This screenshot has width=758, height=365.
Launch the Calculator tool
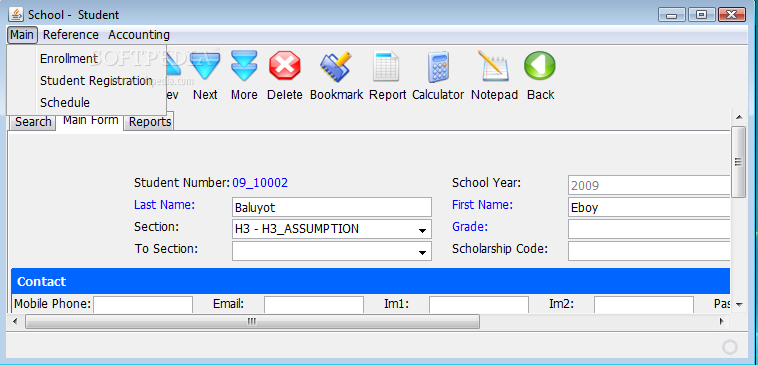438,67
